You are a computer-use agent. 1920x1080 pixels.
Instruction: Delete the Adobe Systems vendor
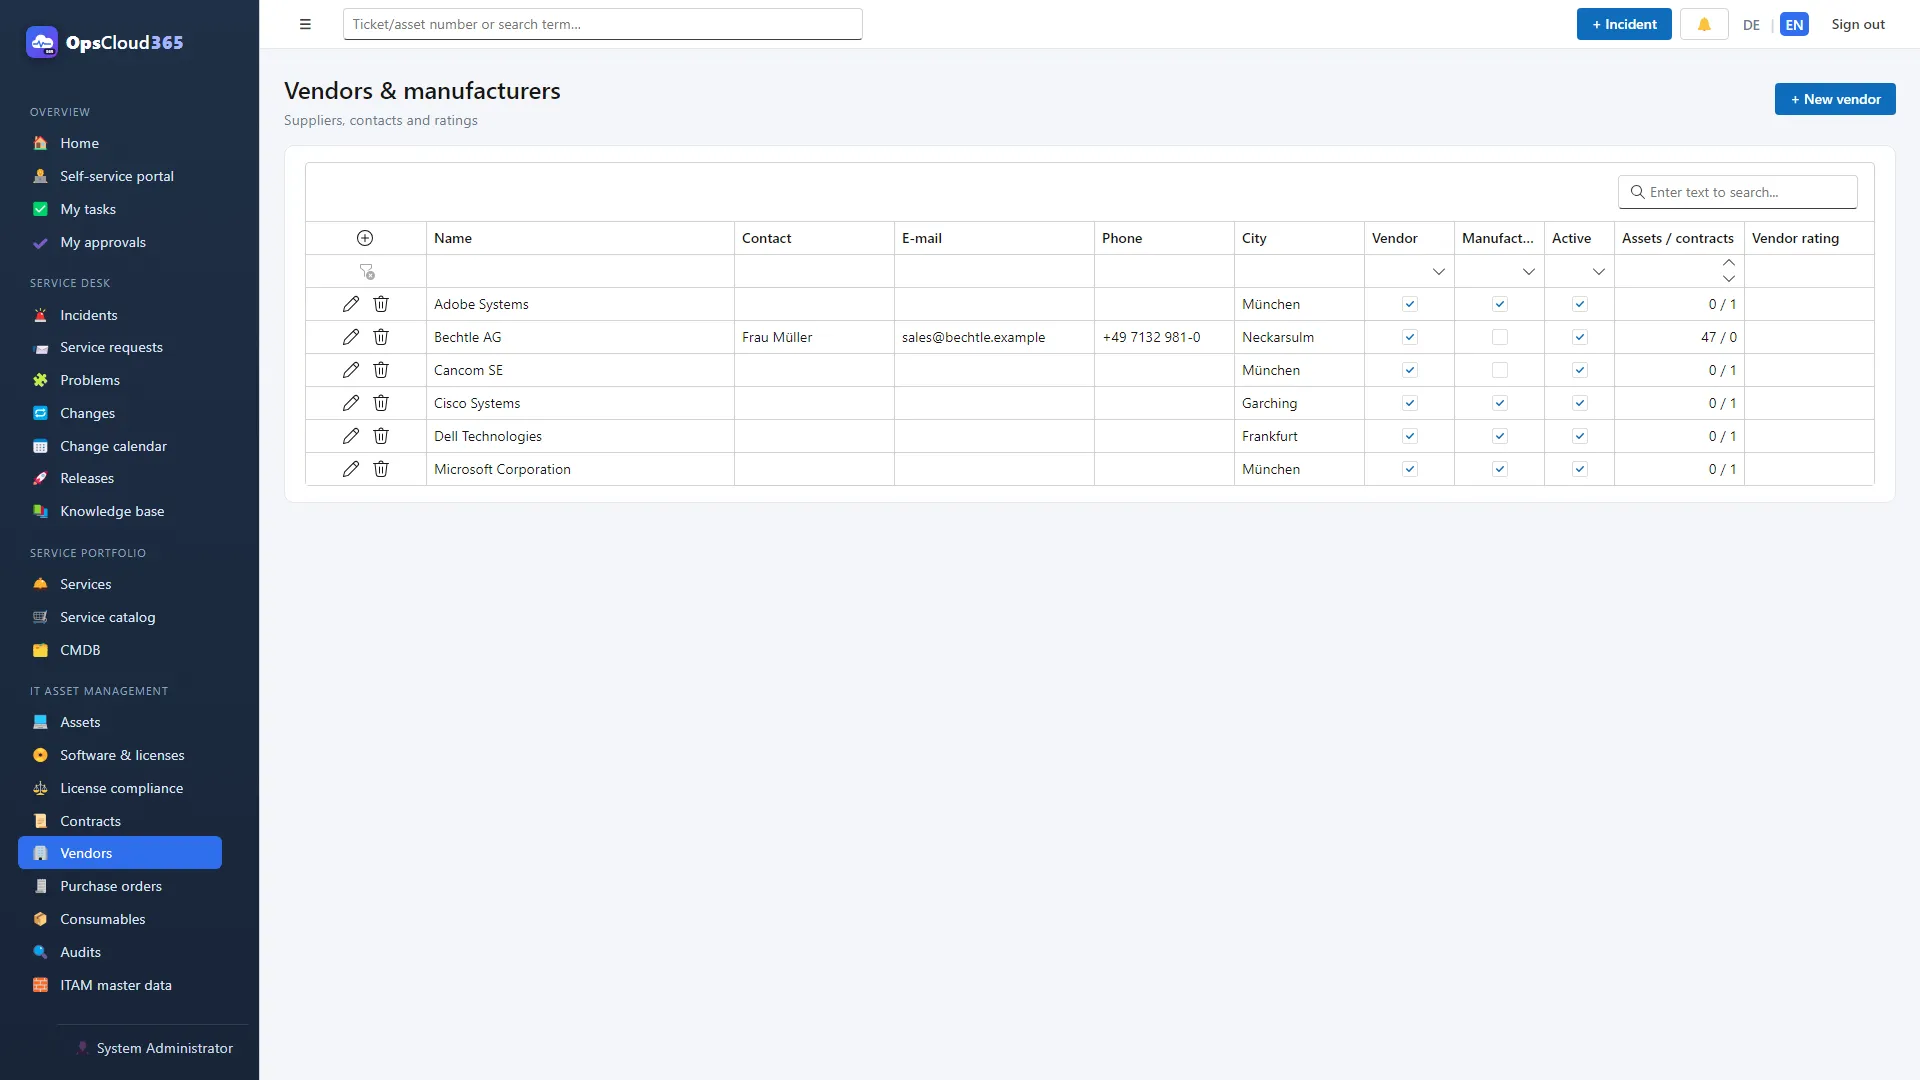click(381, 304)
